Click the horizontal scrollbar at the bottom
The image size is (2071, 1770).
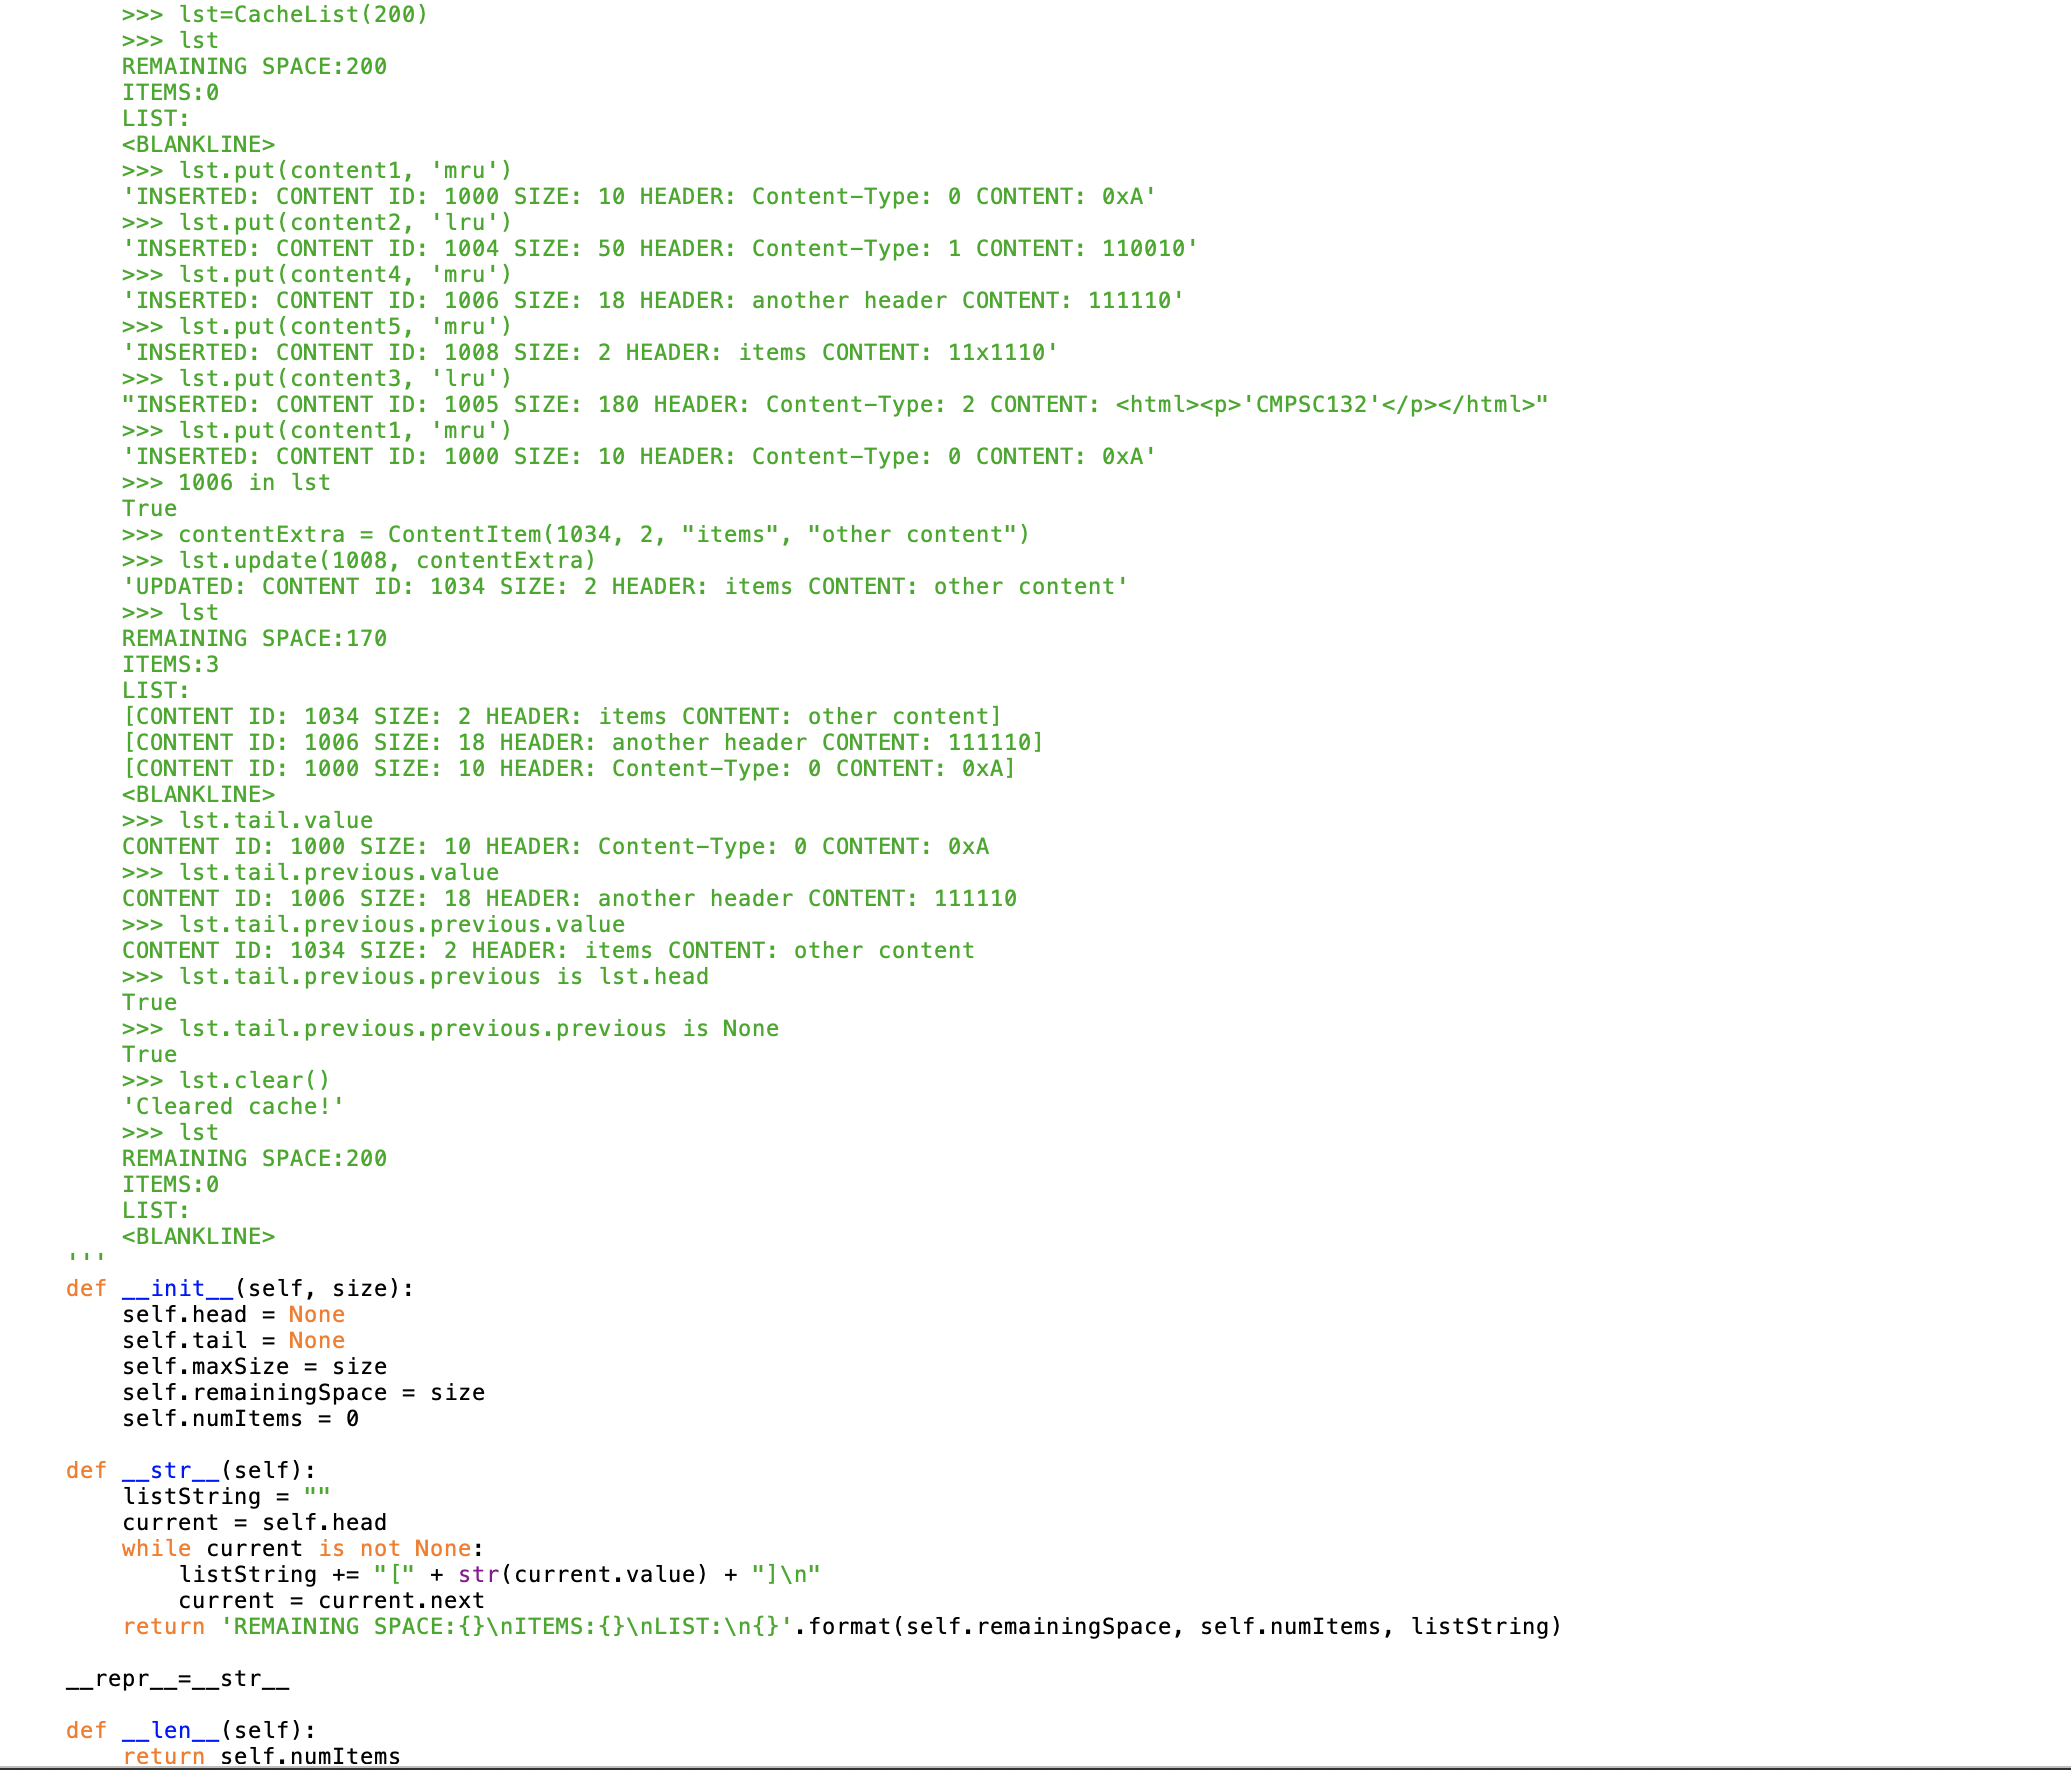[x=1035, y=1764]
